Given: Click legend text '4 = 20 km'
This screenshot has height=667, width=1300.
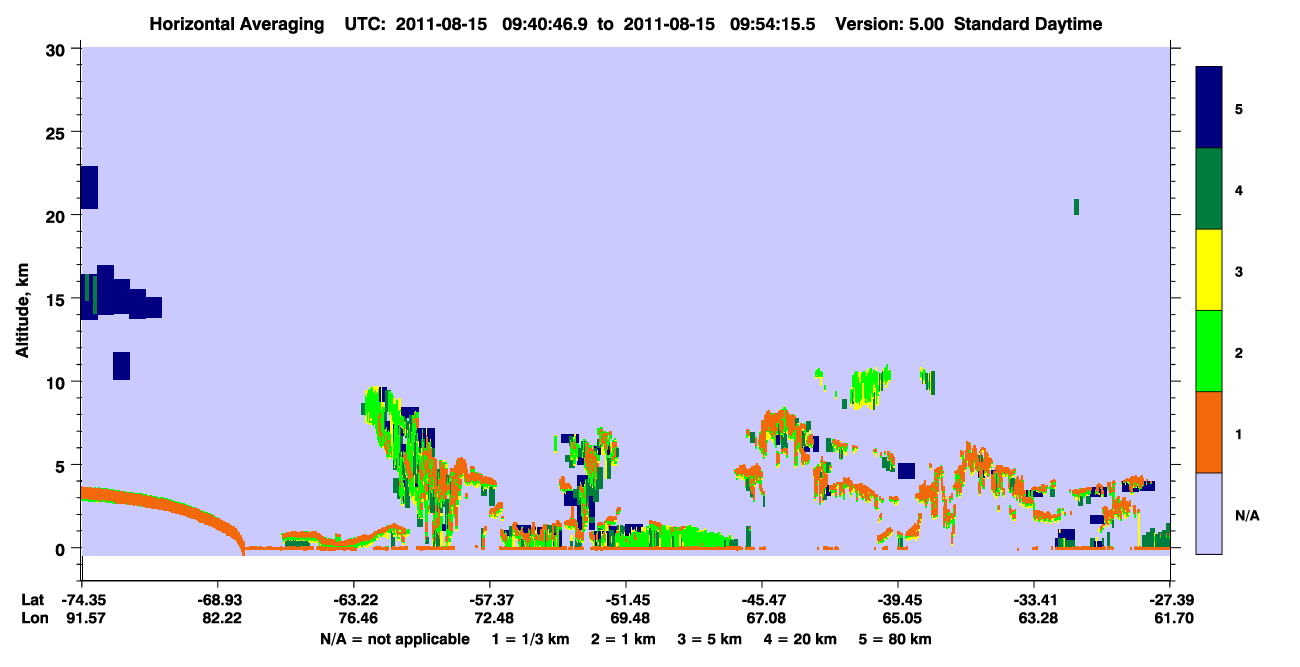Looking at the screenshot, I should pyautogui.click(x=802, y=639).
